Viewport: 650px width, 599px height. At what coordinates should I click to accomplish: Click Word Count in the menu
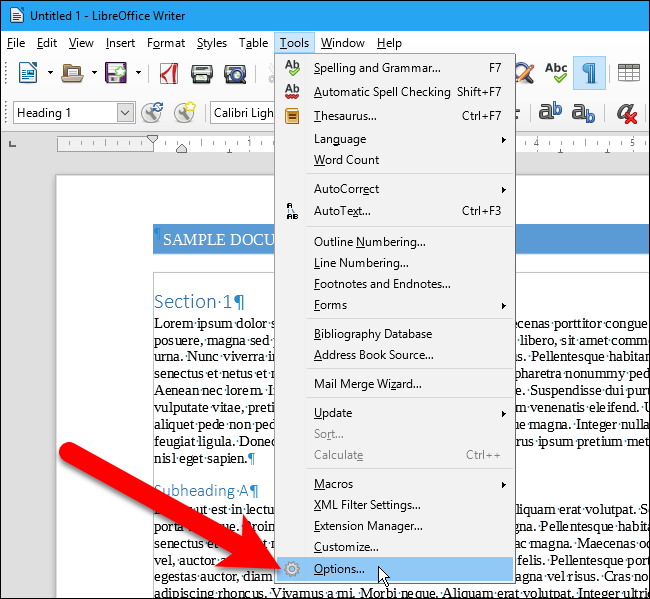346,160
